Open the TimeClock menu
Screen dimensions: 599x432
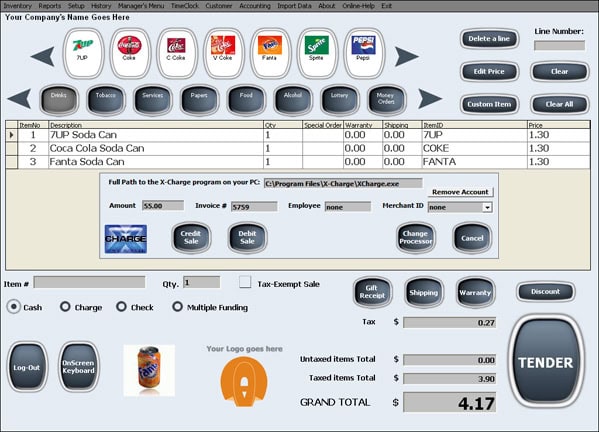(185, 6)
